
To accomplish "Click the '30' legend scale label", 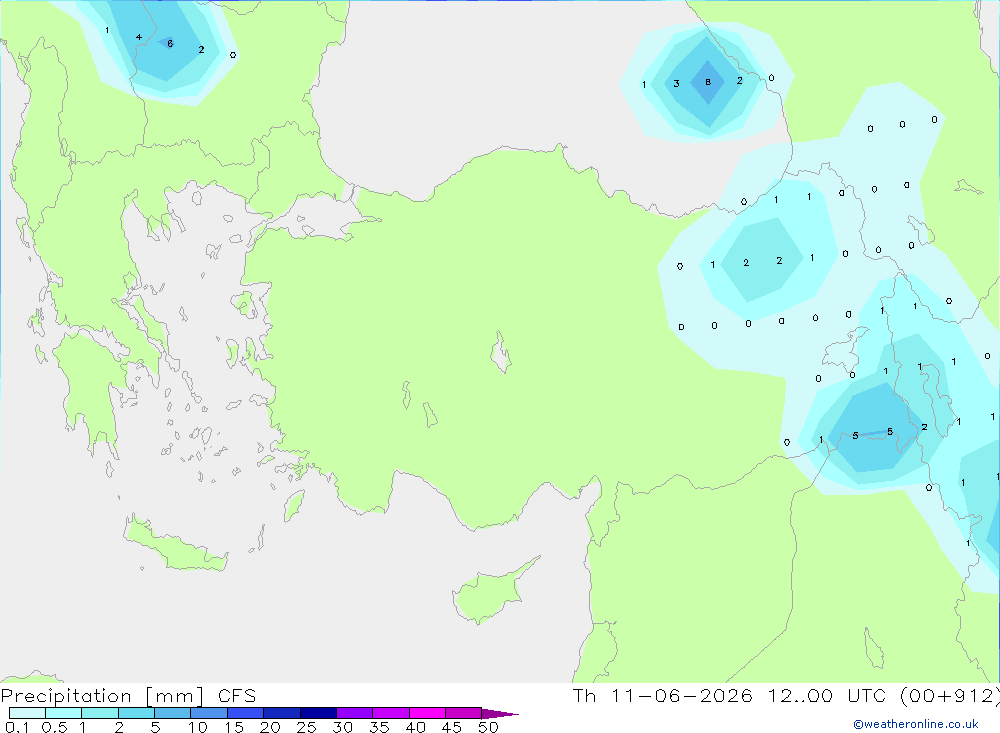I will [x=342, y=727].
